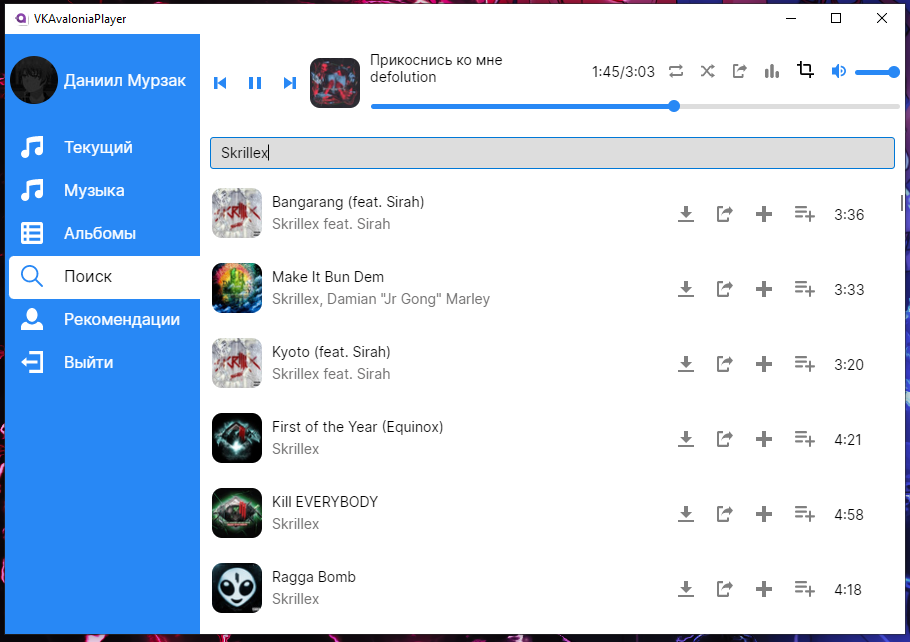Skip to the previous track
The width and height of the screenshot is (910, 642).
pyautogui.click(x=220, y=83)
